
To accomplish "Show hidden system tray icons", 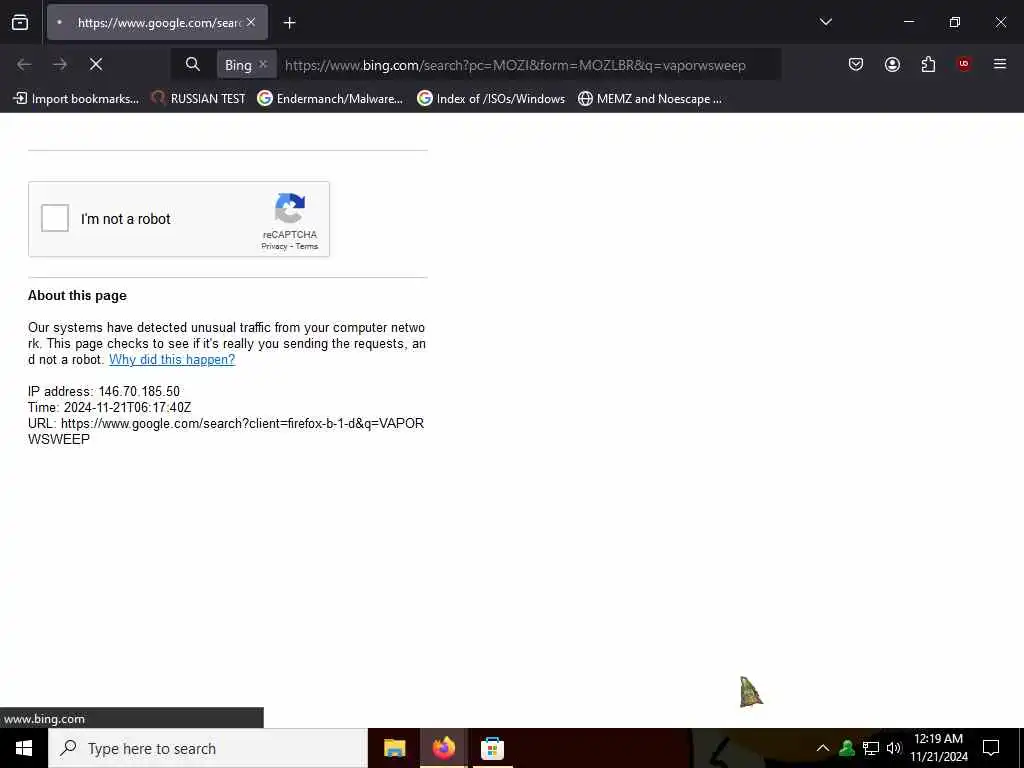I will click(823, 748).
